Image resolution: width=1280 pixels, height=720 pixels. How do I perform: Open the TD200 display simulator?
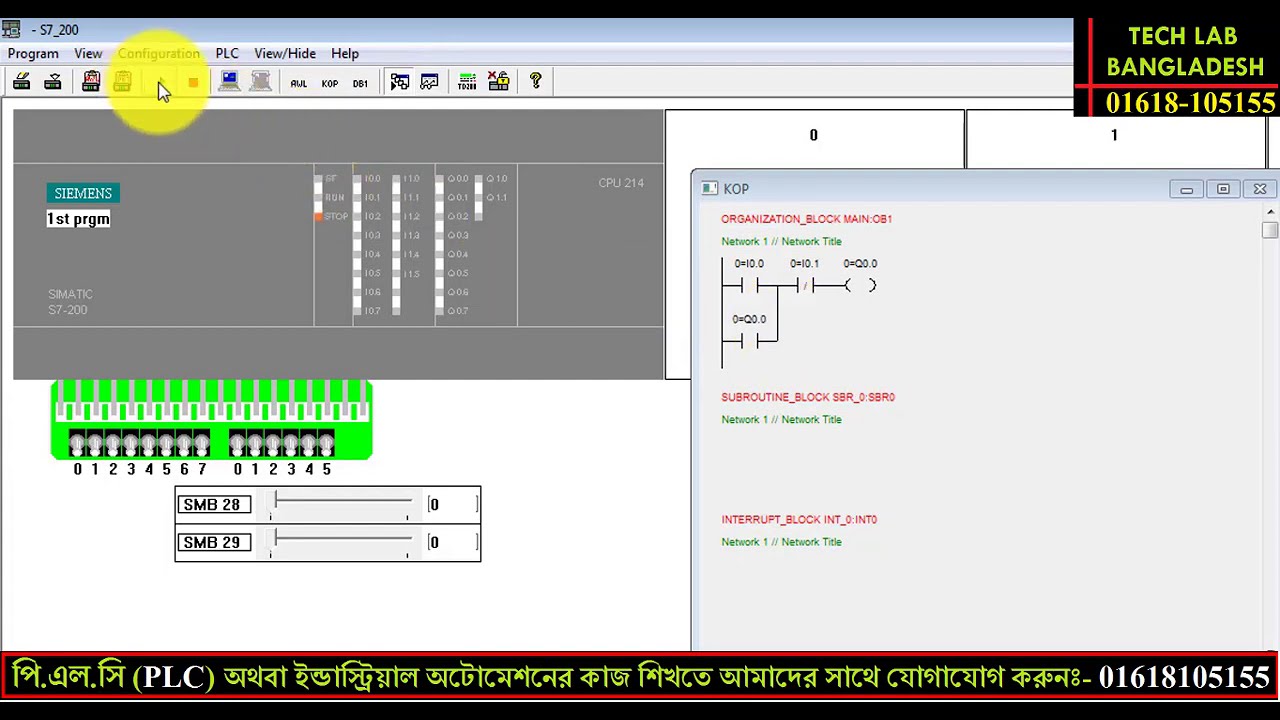467,82
